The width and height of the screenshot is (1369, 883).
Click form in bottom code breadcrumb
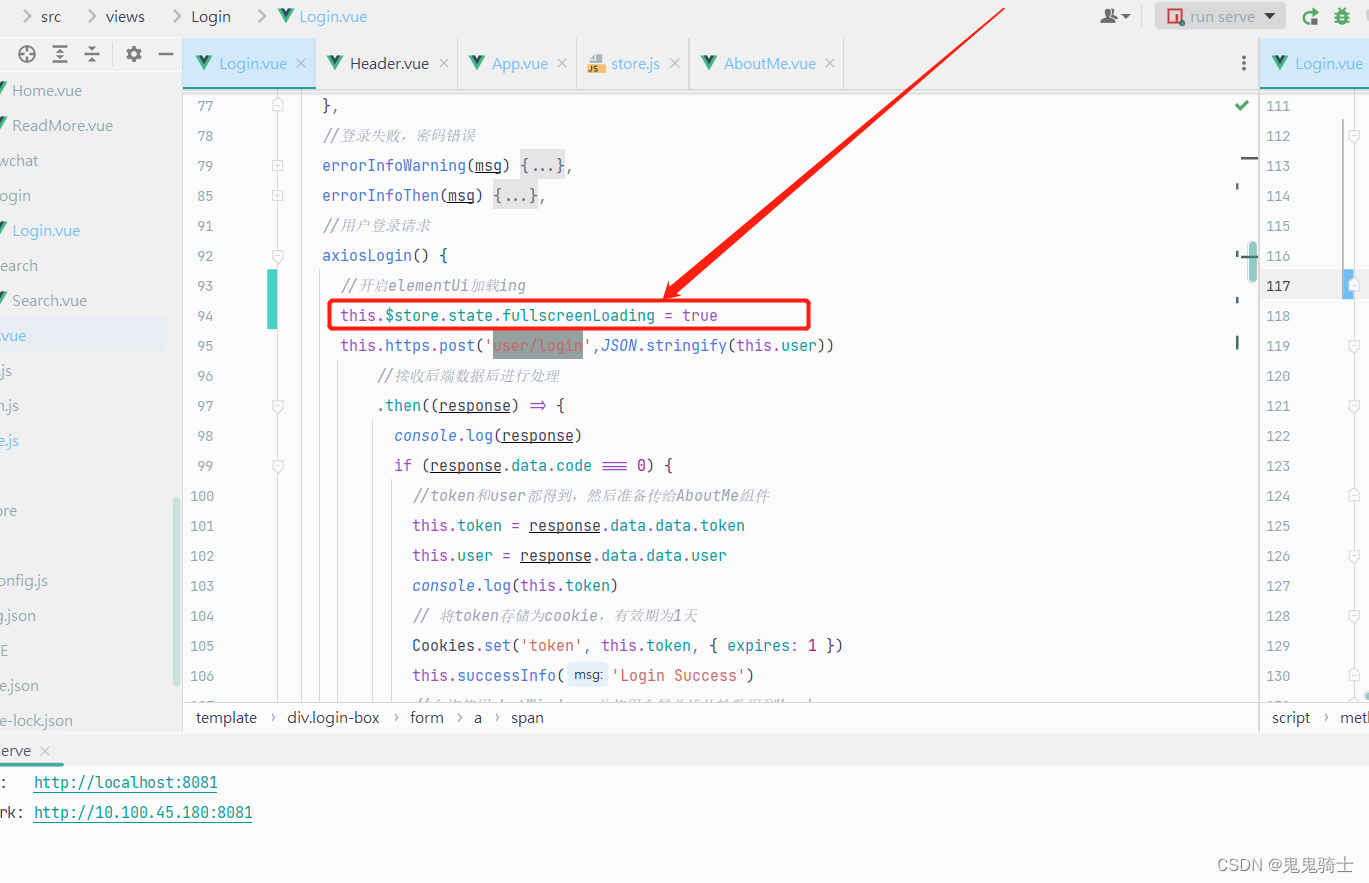(x=426, y=717)
